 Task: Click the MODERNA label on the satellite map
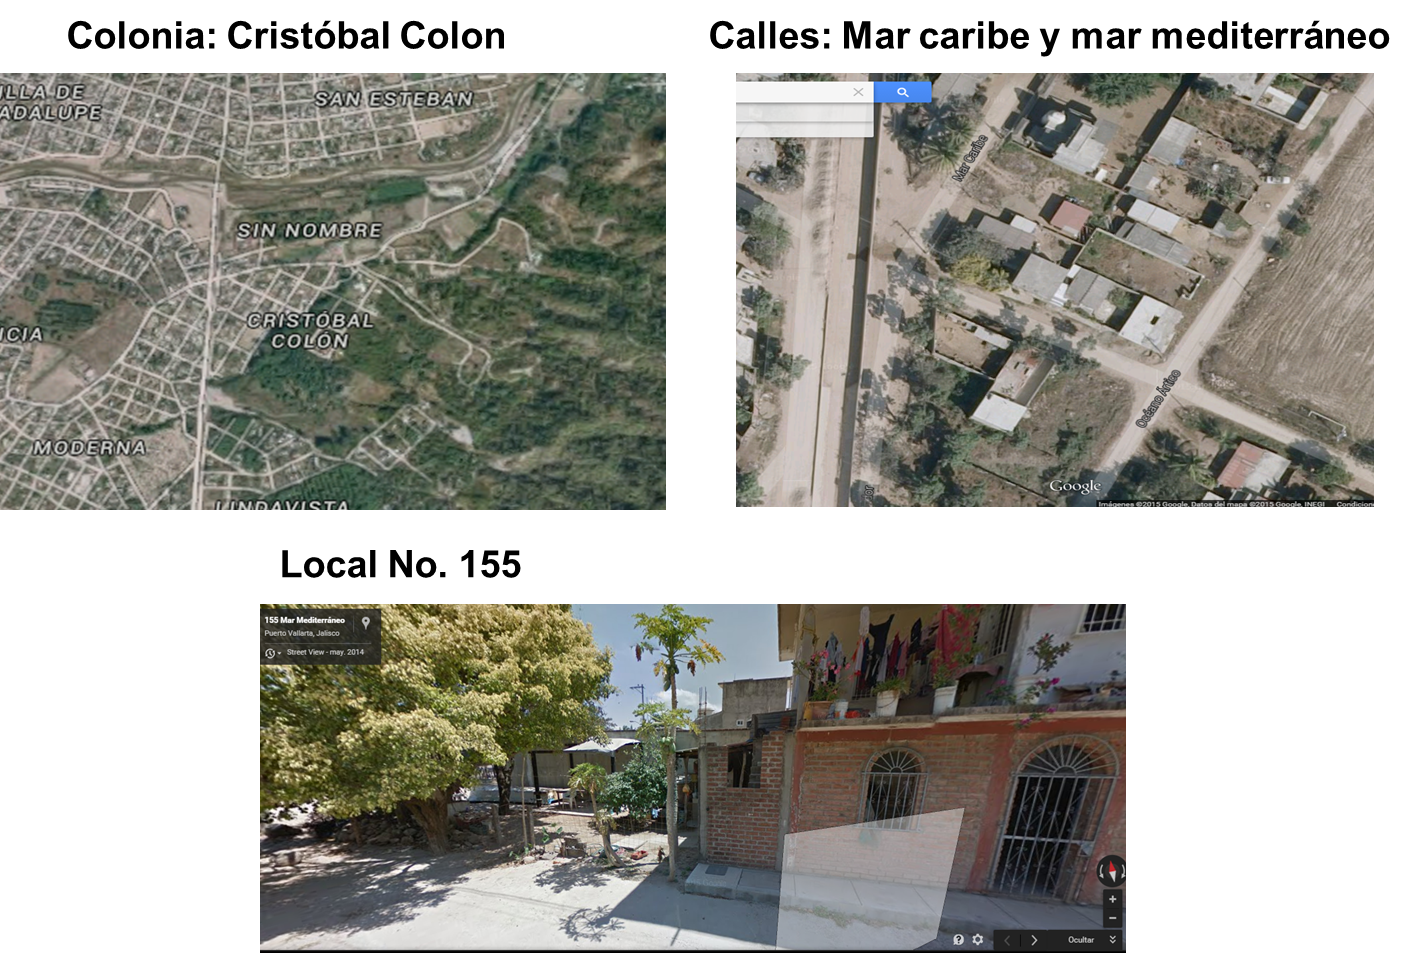[90, 447]
